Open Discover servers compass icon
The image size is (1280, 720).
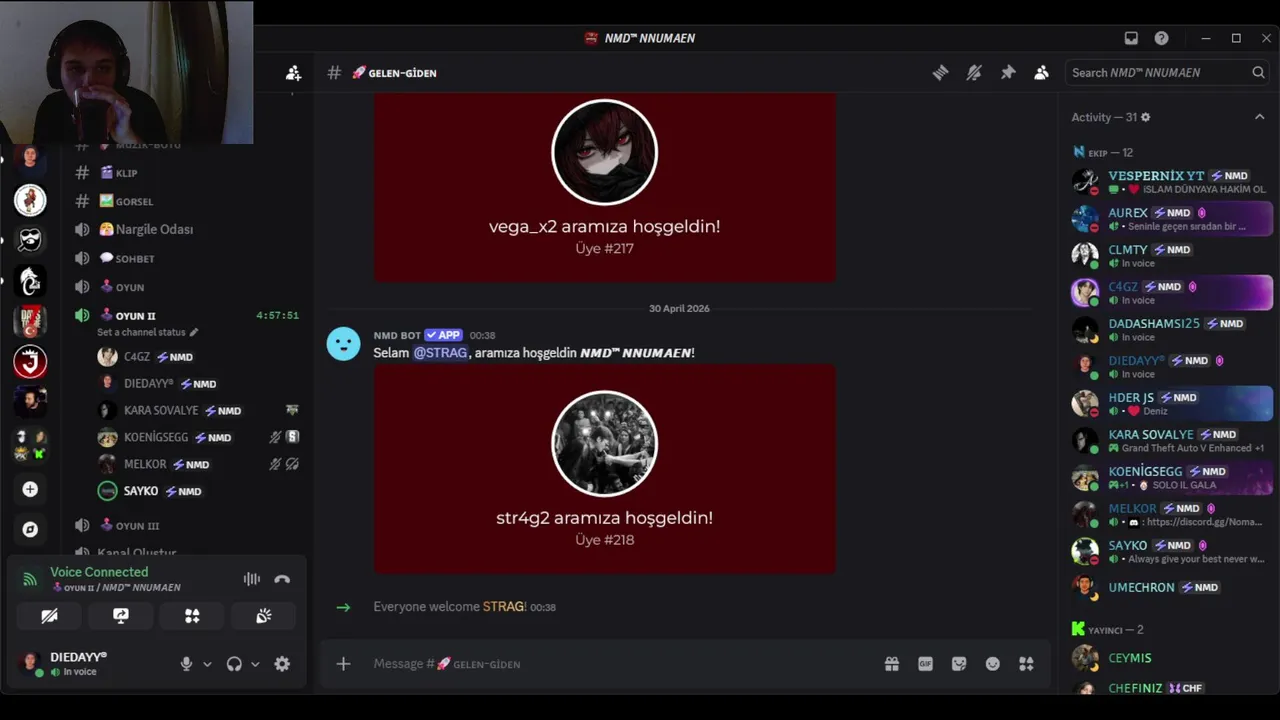[x=30, y=530]
